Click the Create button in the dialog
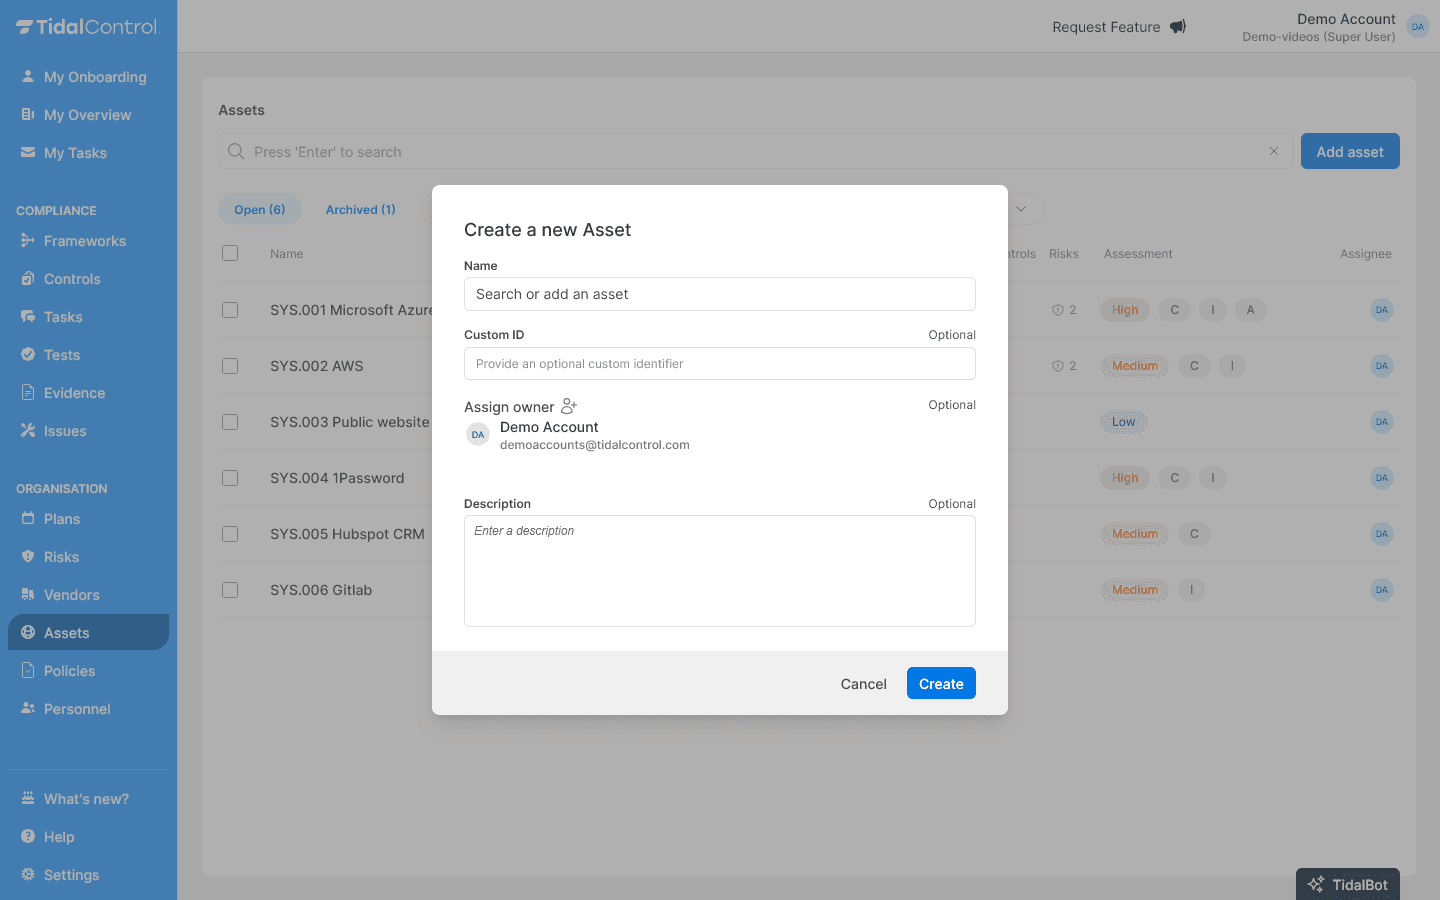The height and width of the screenshot is (900, 1440). (940, 683)
